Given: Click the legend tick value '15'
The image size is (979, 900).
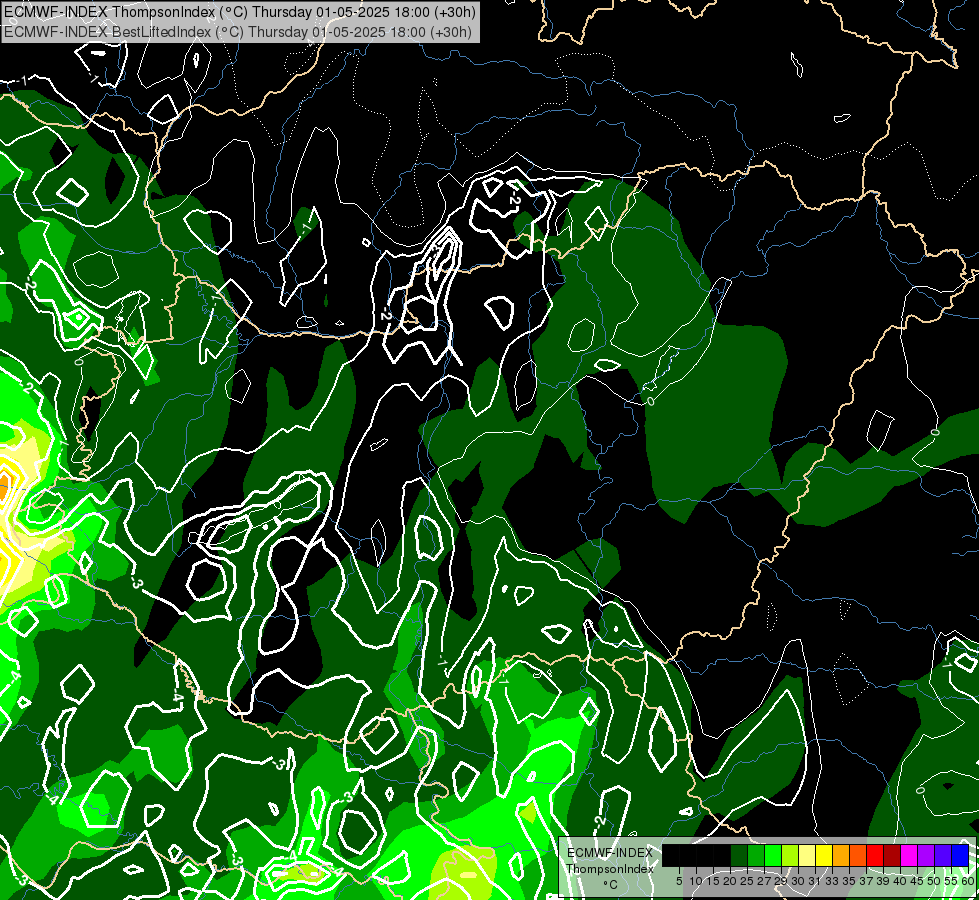Looking at the screenshot, I should pyautogui.click(x=712, y=881).
